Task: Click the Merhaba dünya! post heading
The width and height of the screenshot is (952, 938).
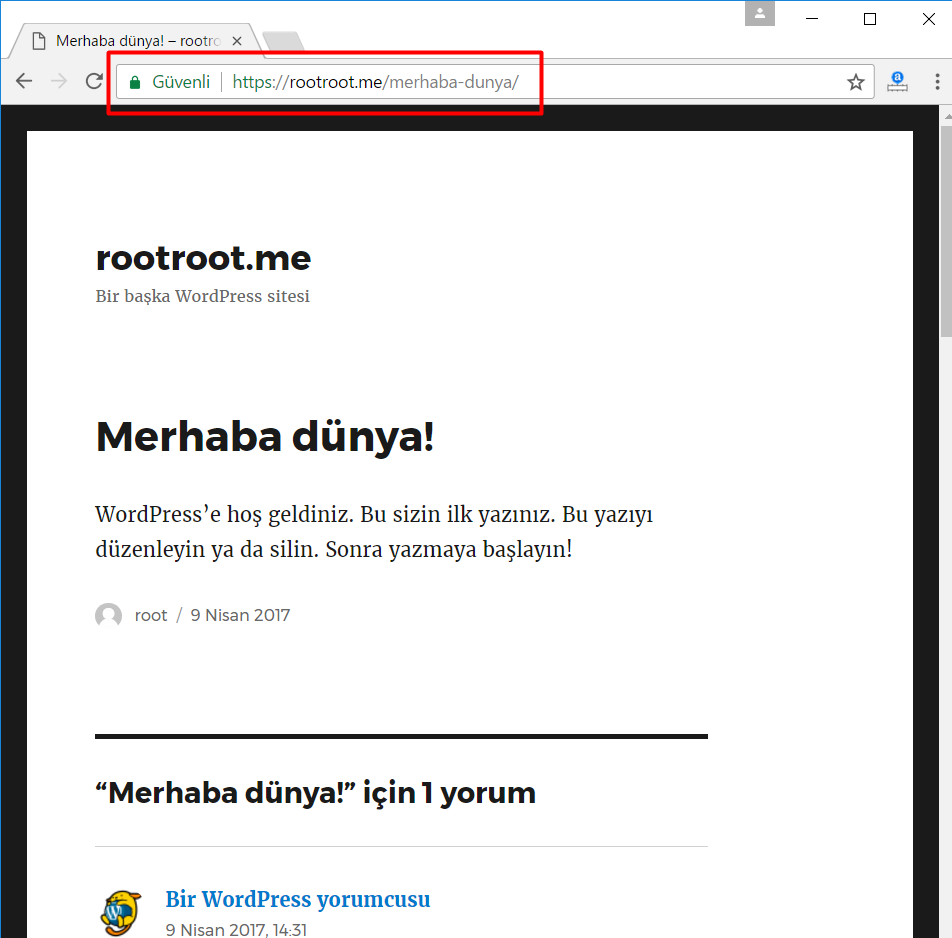Action: 265,437
